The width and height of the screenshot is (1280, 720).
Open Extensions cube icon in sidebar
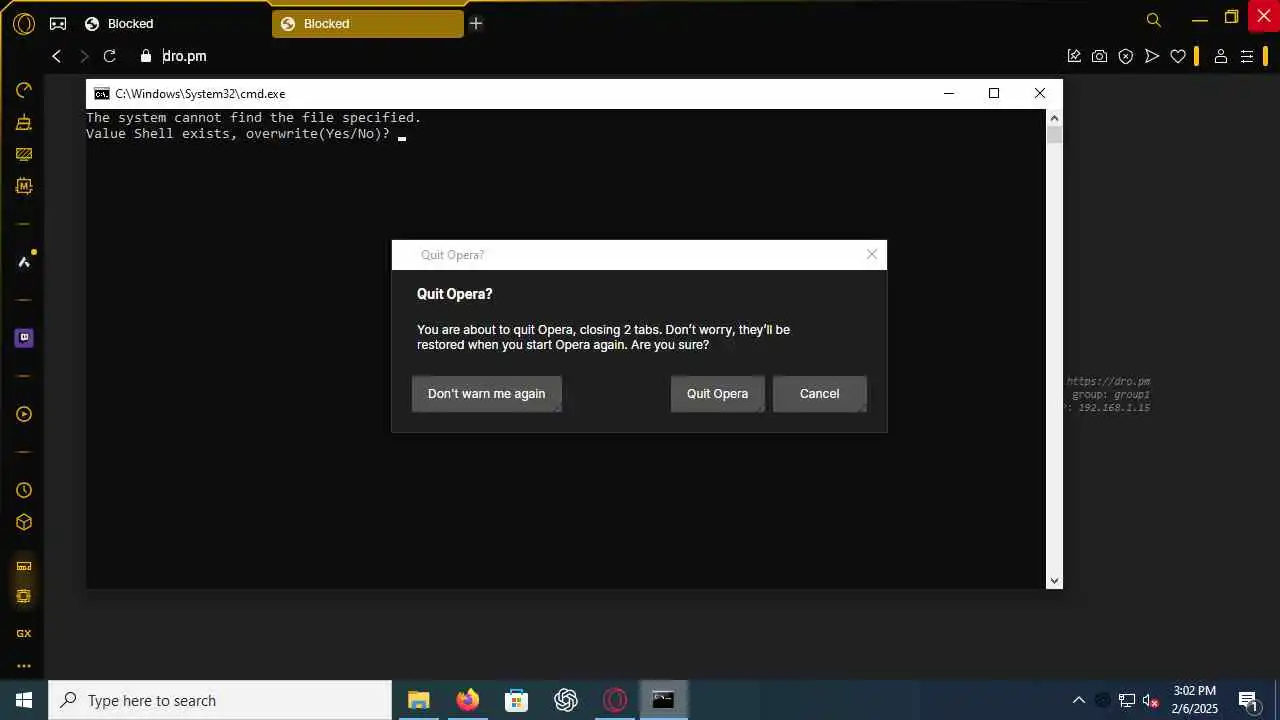click(24, 522)
